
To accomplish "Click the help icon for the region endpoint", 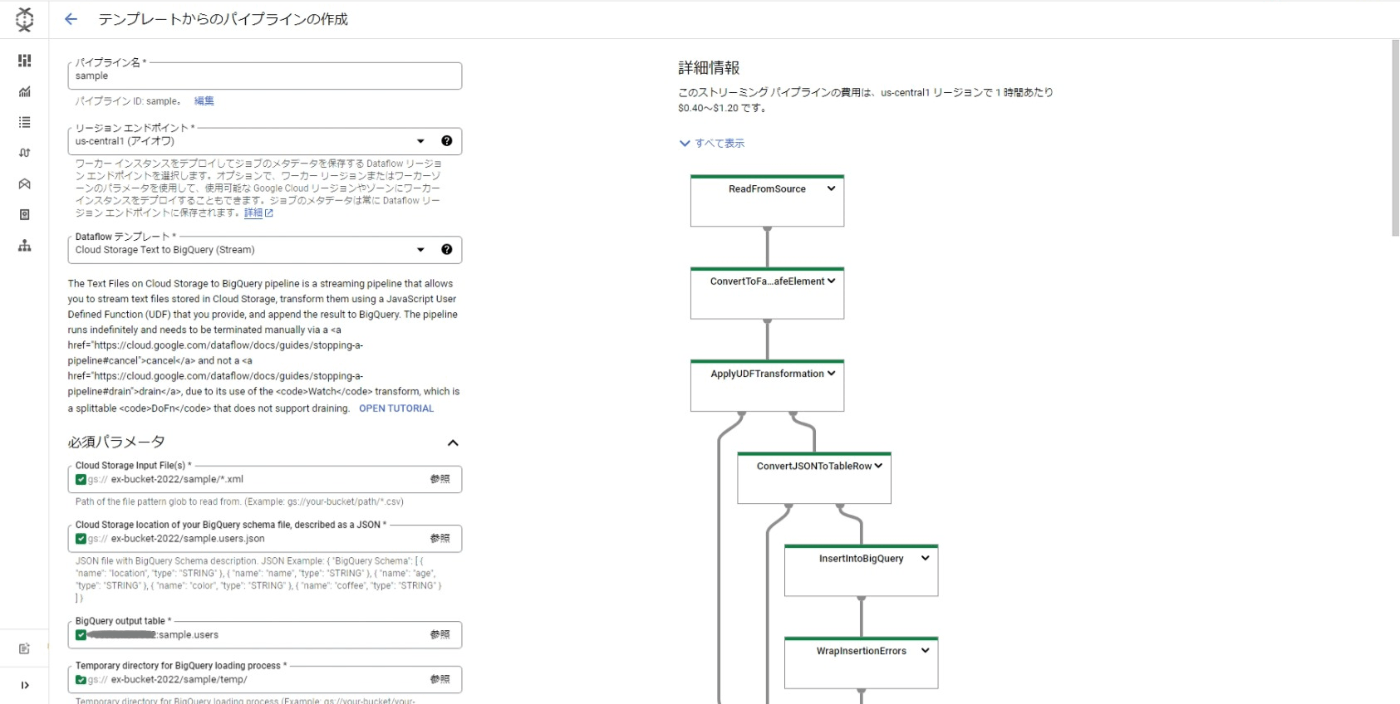I will tap(446, 141).
